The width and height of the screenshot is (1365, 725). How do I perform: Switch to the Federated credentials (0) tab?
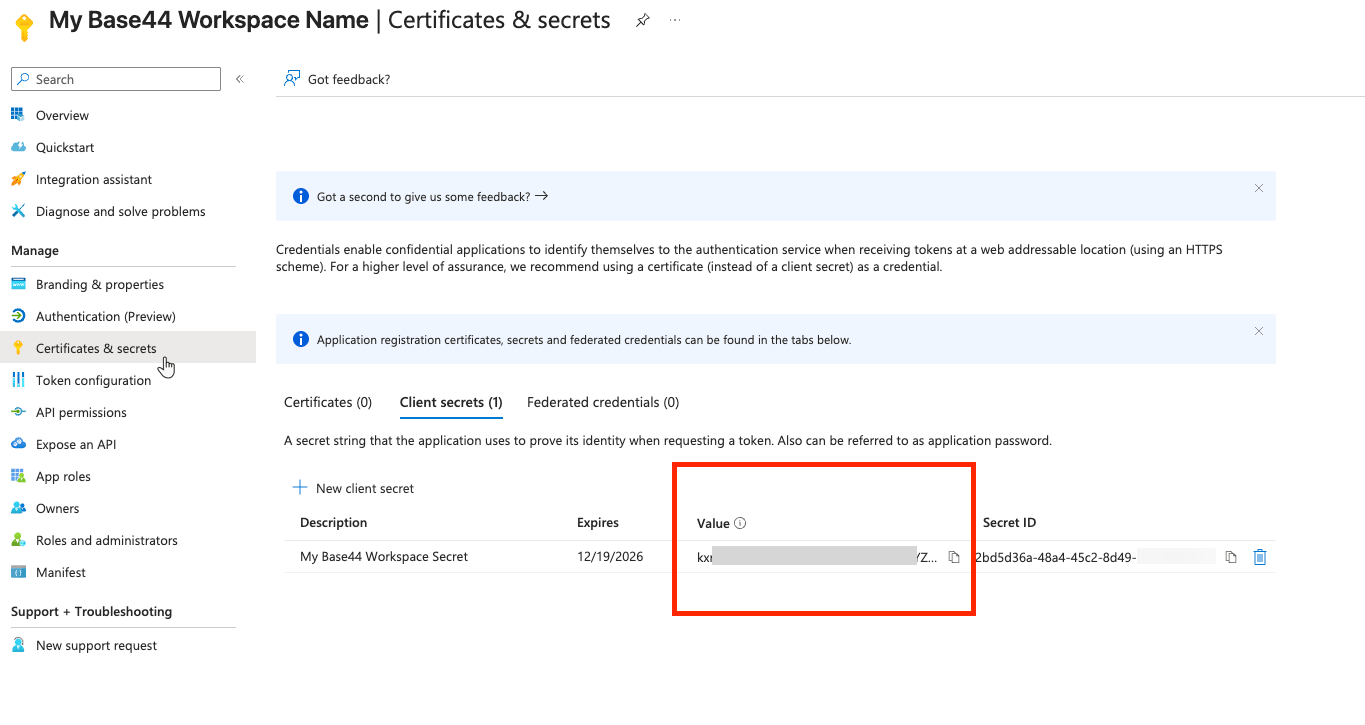[603, 402]
